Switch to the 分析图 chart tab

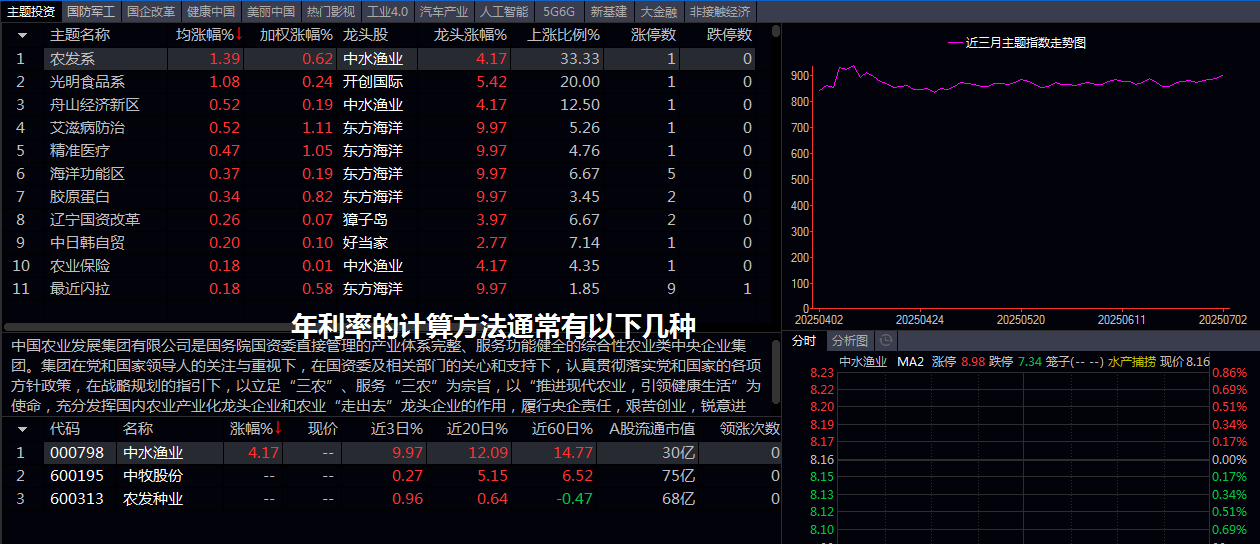coord(851,341)
